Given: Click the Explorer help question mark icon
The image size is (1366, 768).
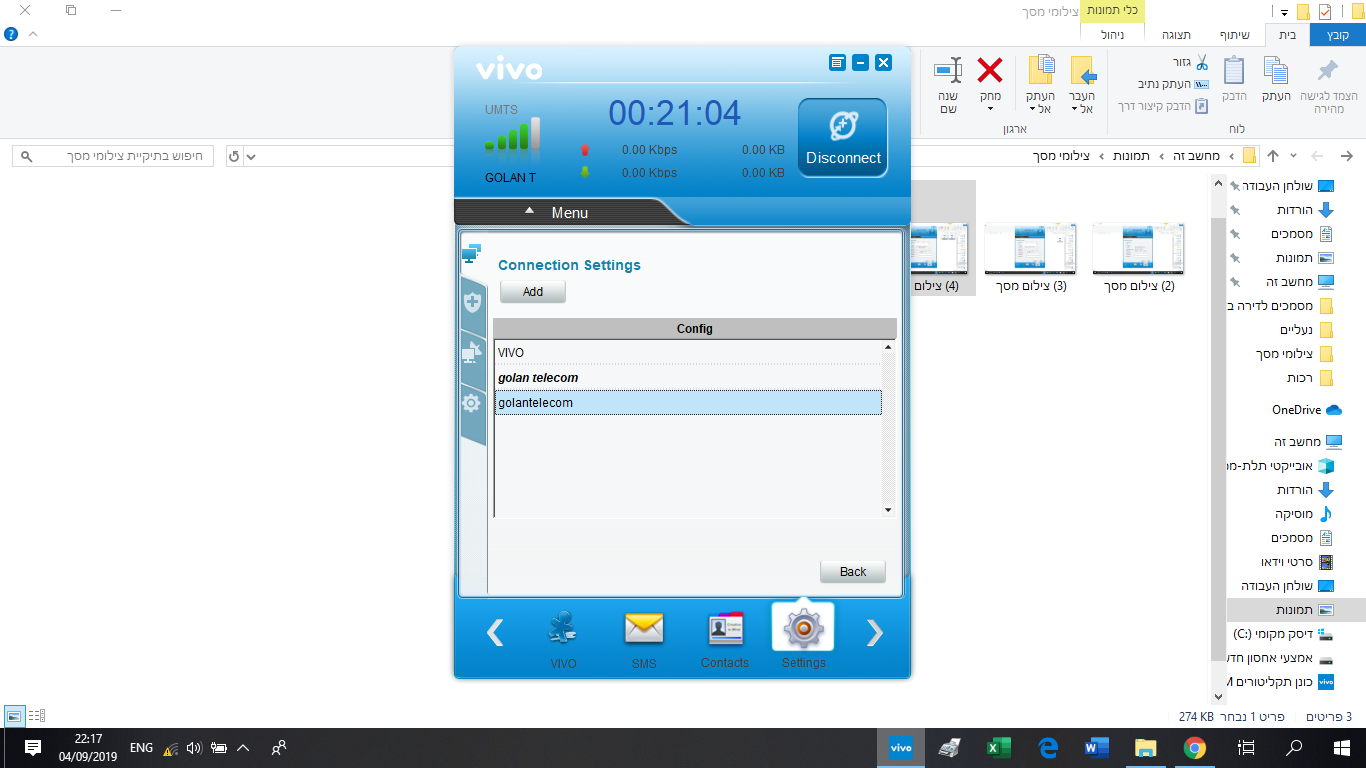Looking at the screenshot, I should [11, 34].
